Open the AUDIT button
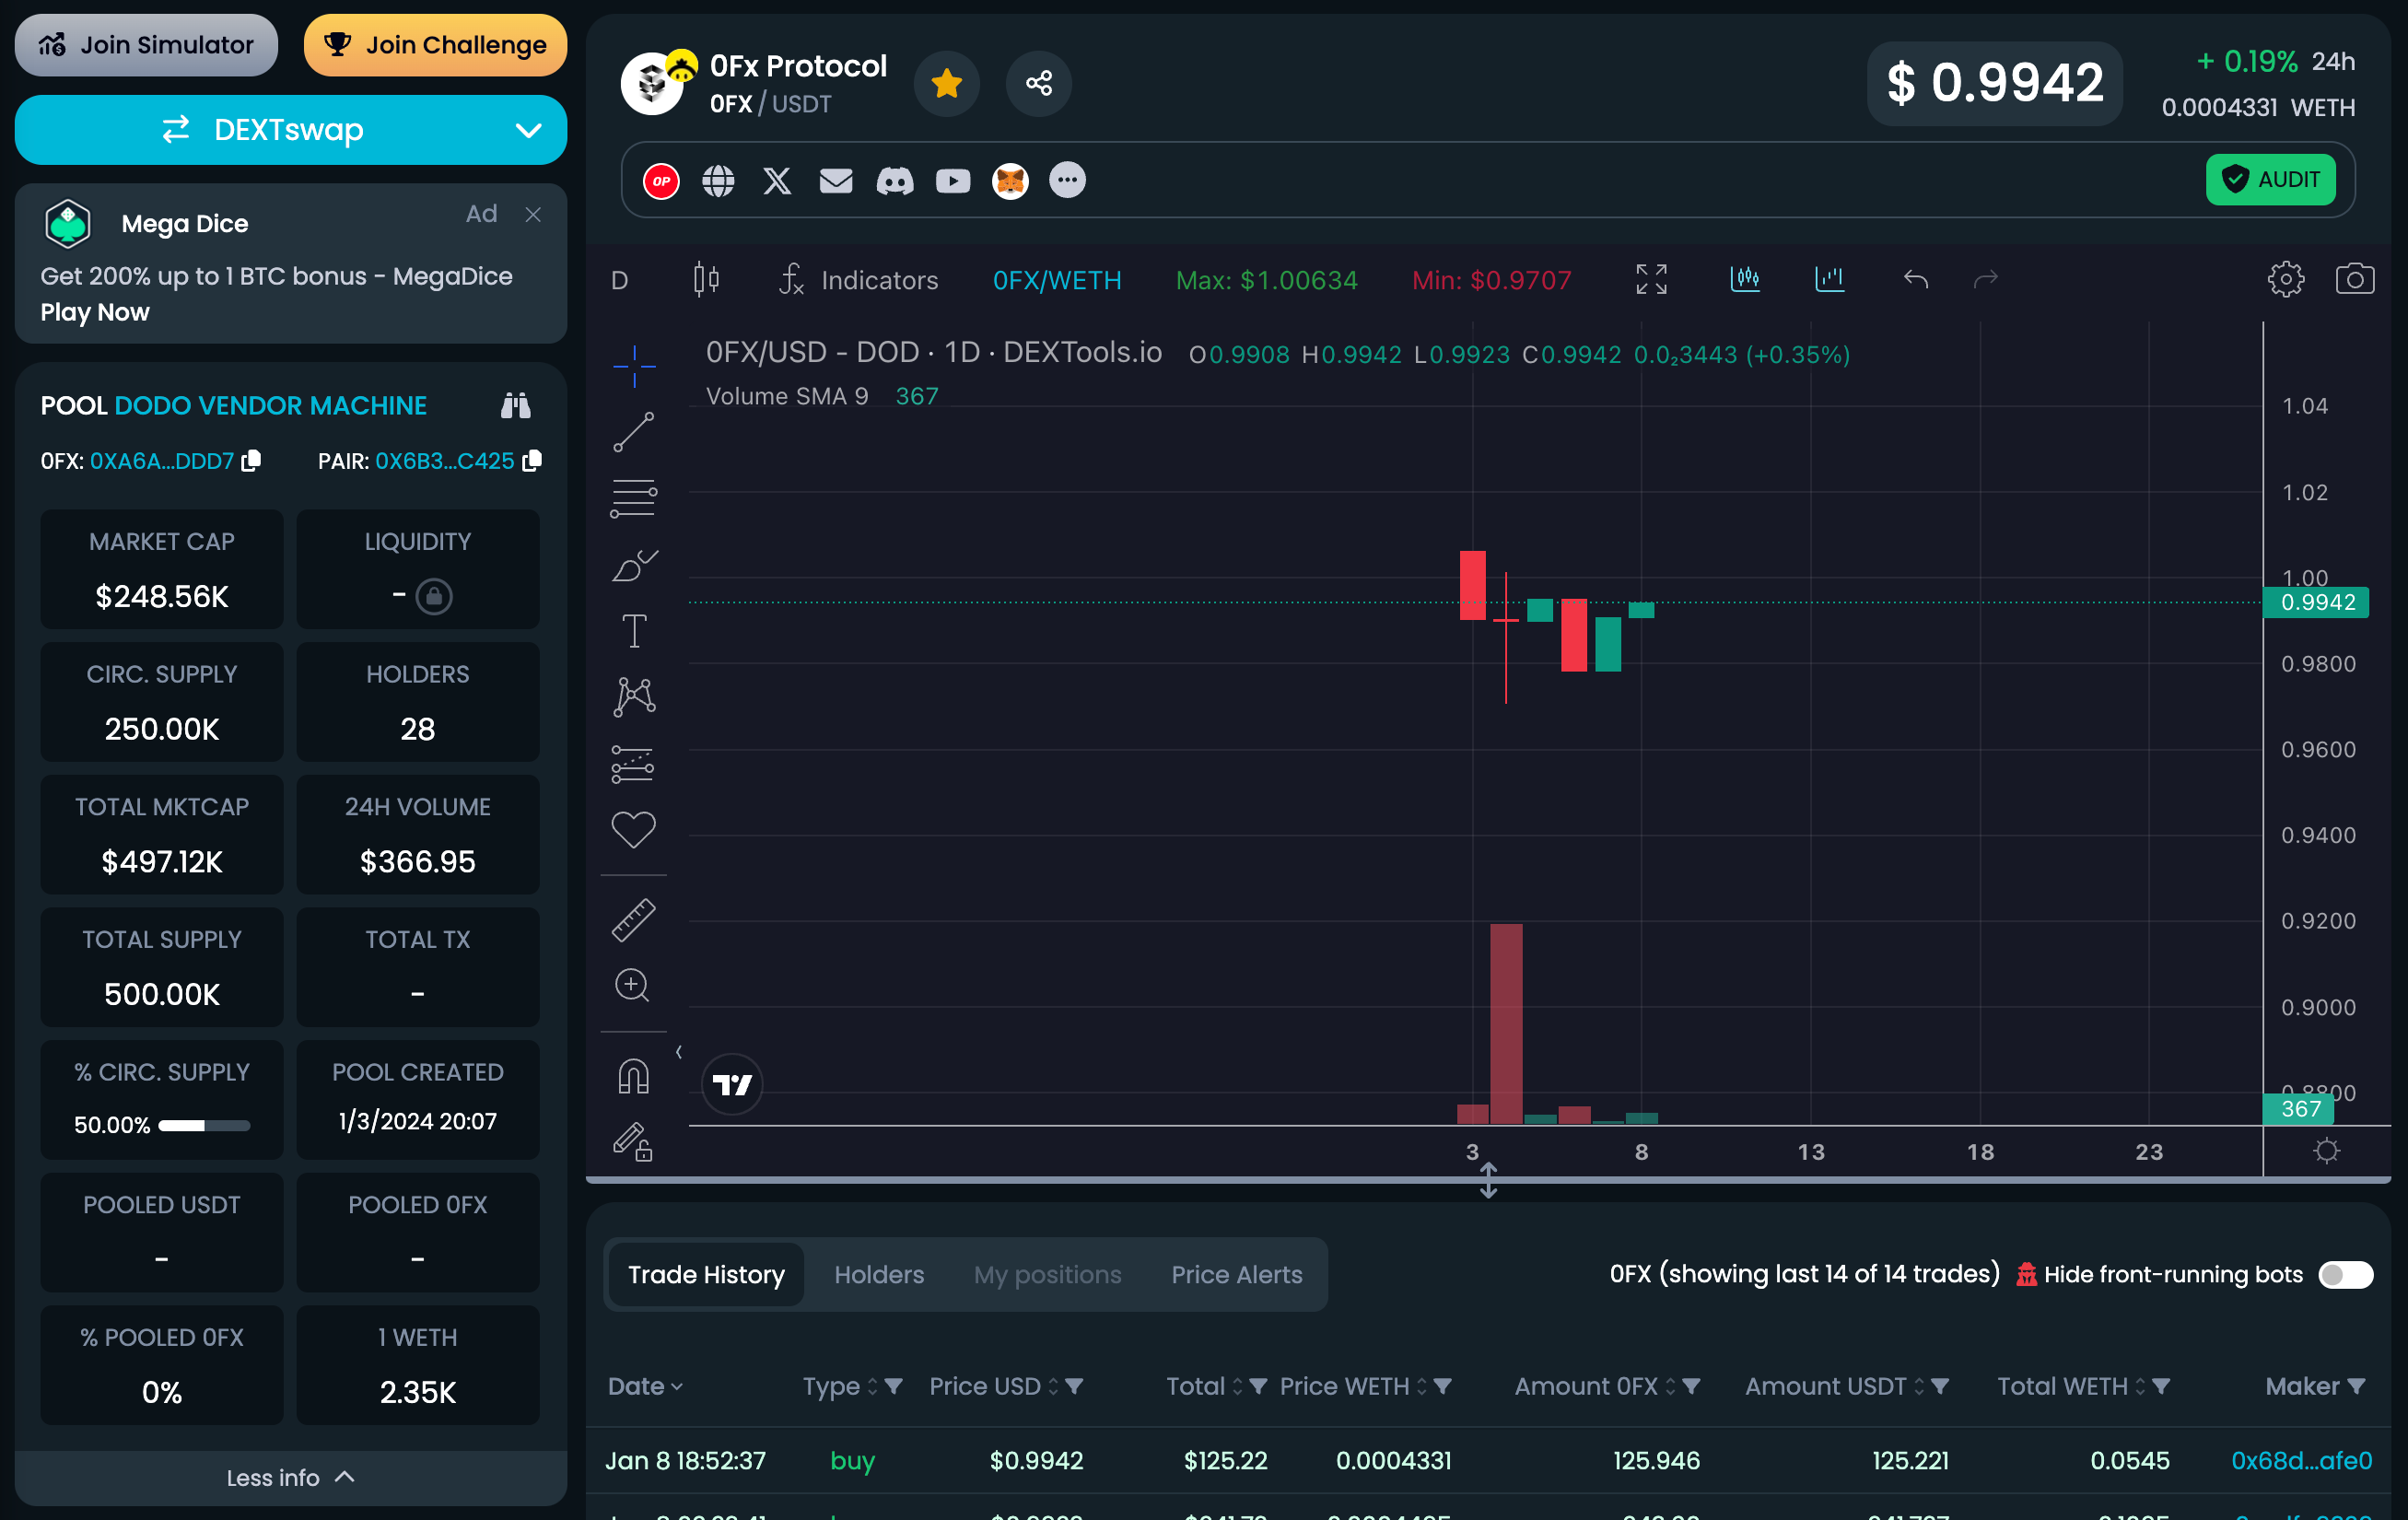 click(2270, 179)
